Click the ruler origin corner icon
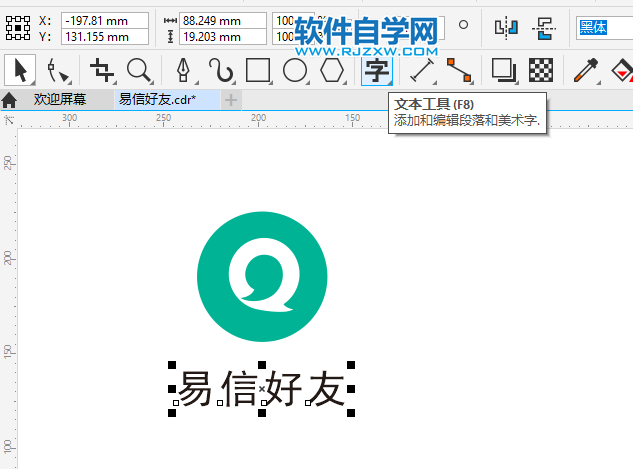This screenshot has width=633, height=469. coord(9,120)
